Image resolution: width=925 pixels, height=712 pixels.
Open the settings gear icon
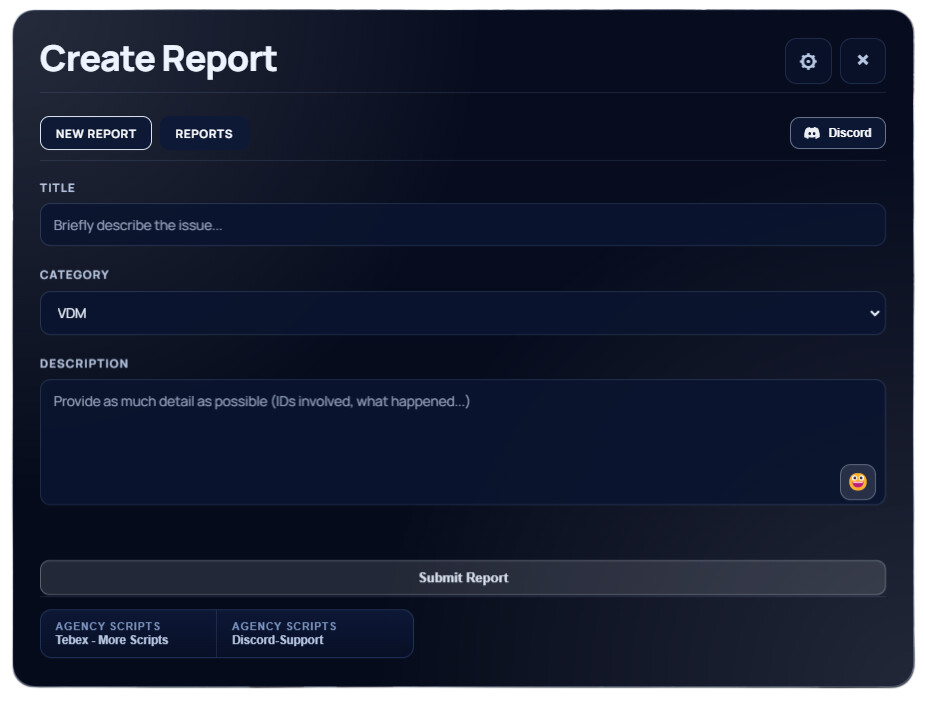(x=808, y=61)
